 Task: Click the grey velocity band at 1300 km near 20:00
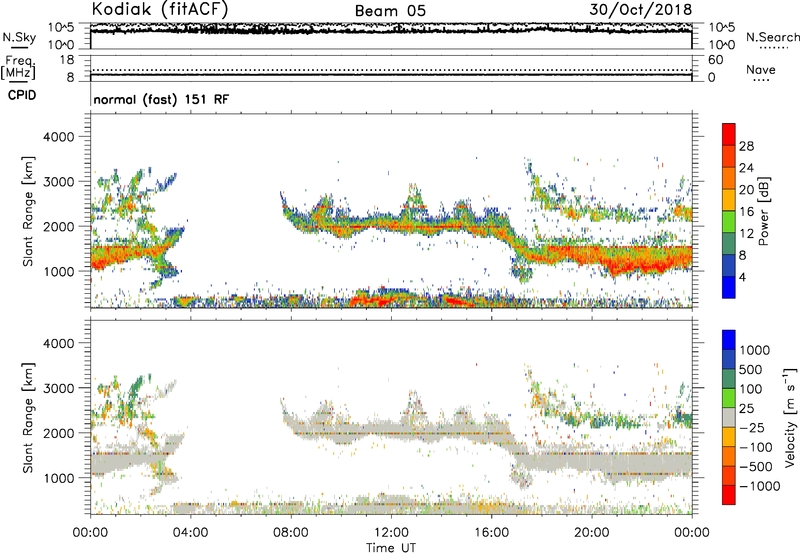click(592, 464)
